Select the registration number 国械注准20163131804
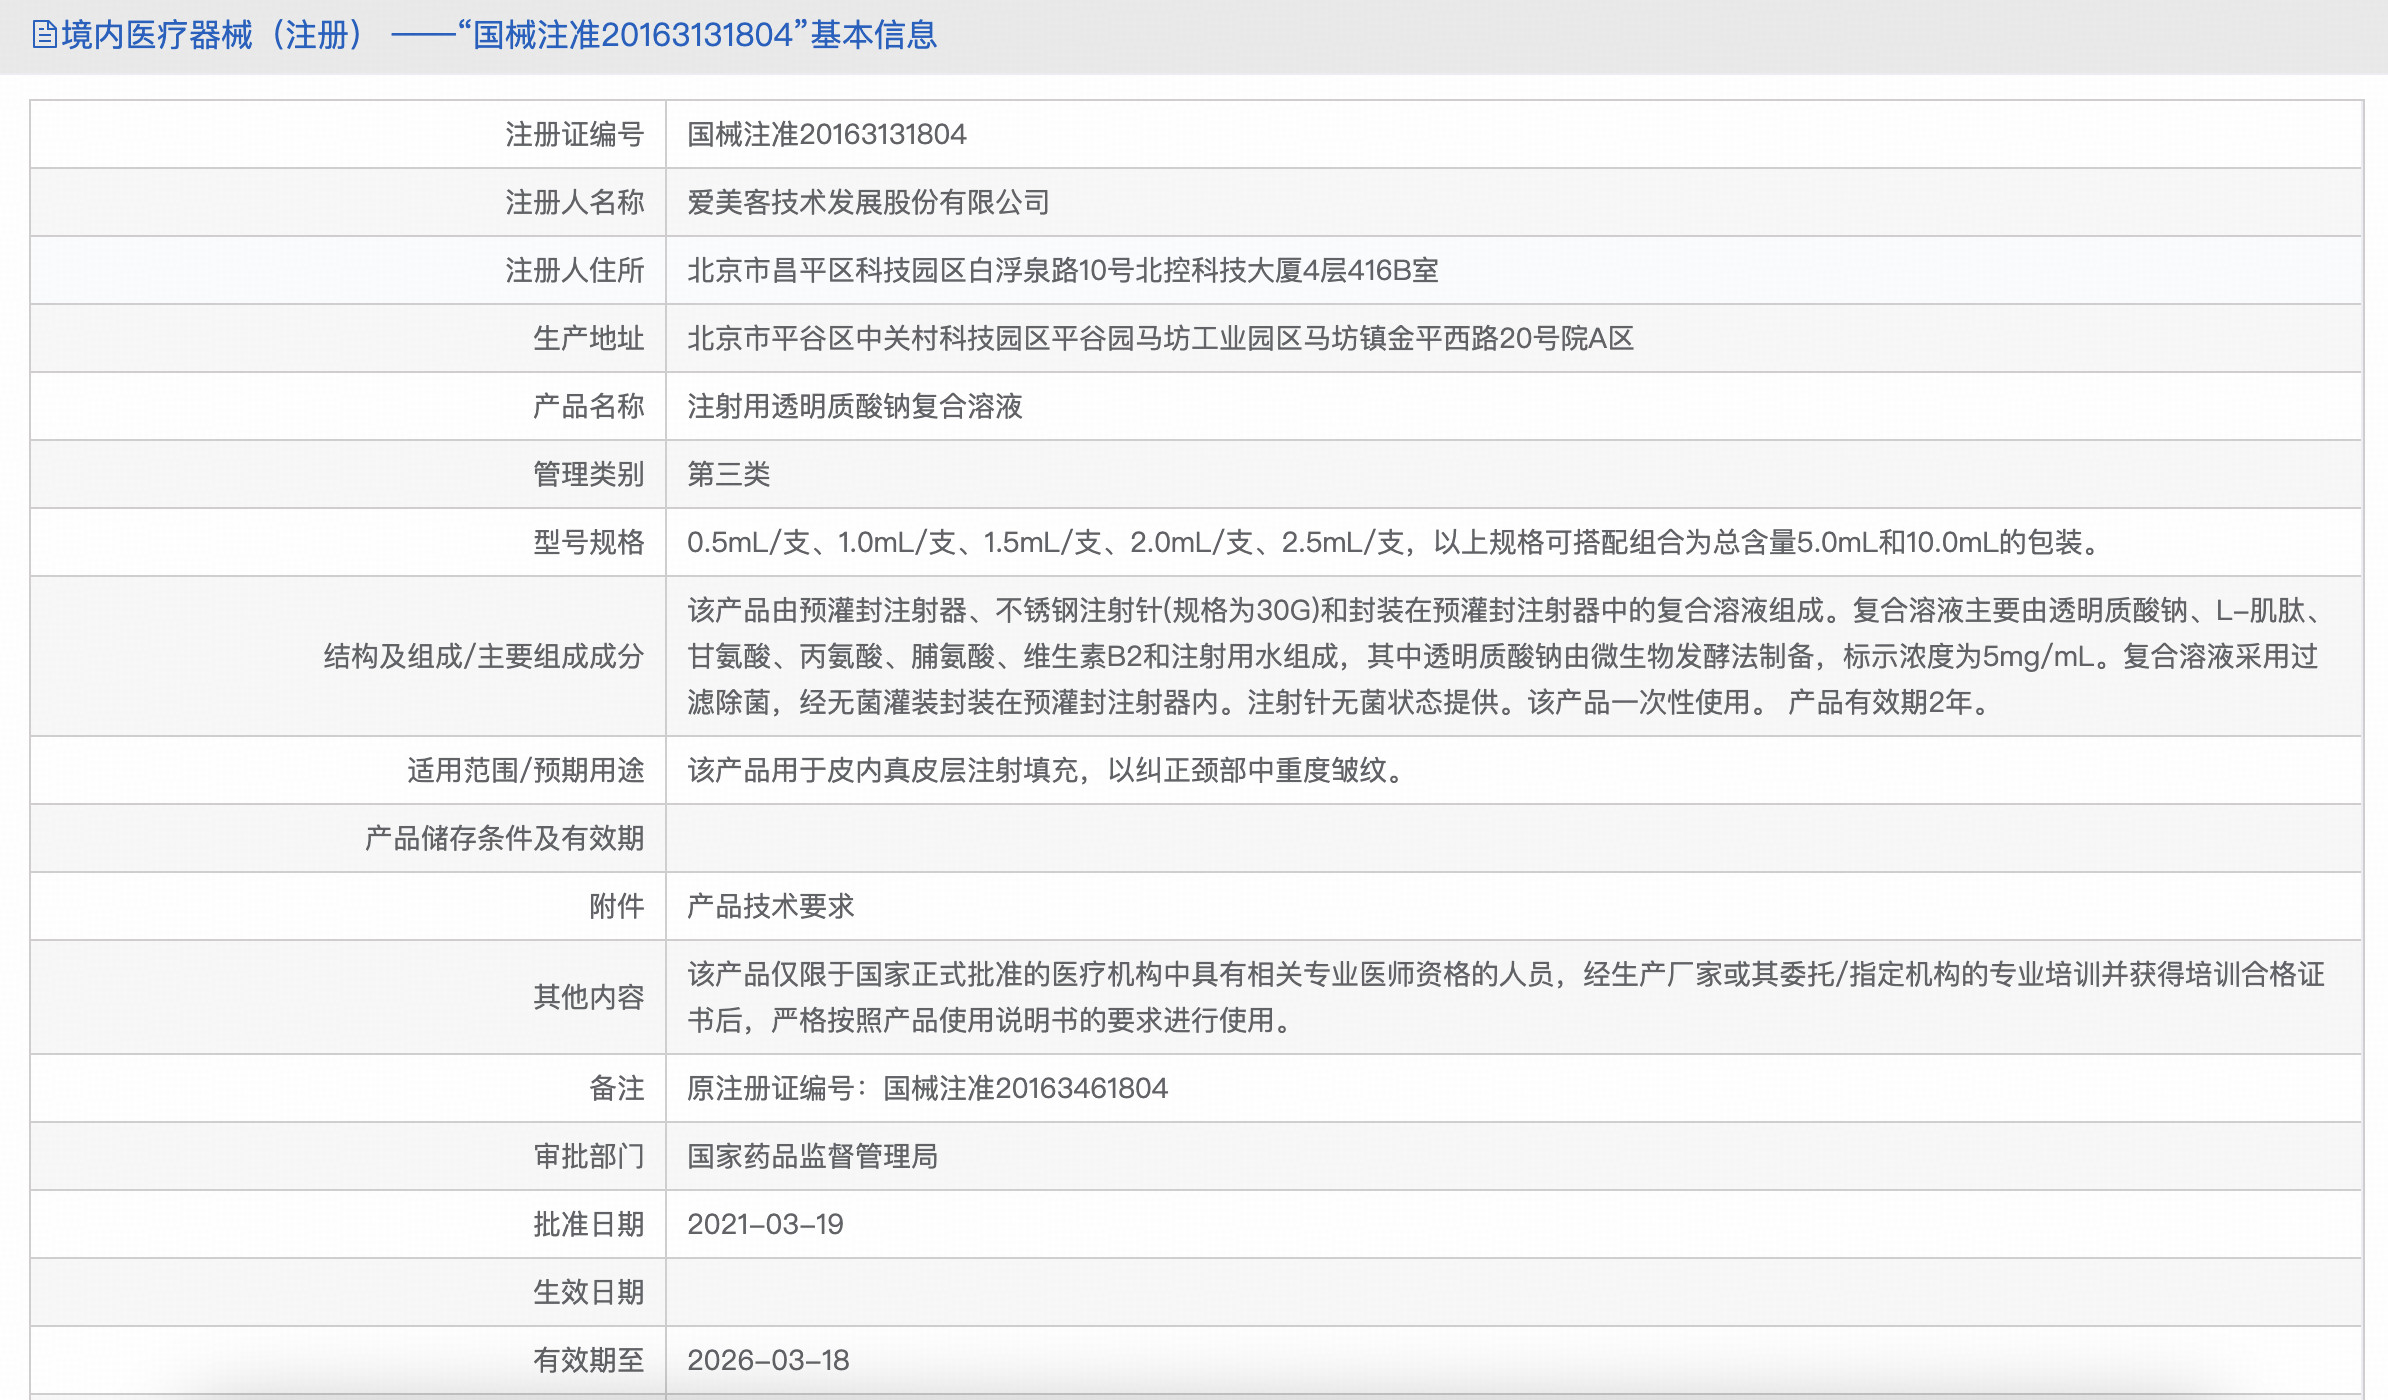 [x=827, y=135]
